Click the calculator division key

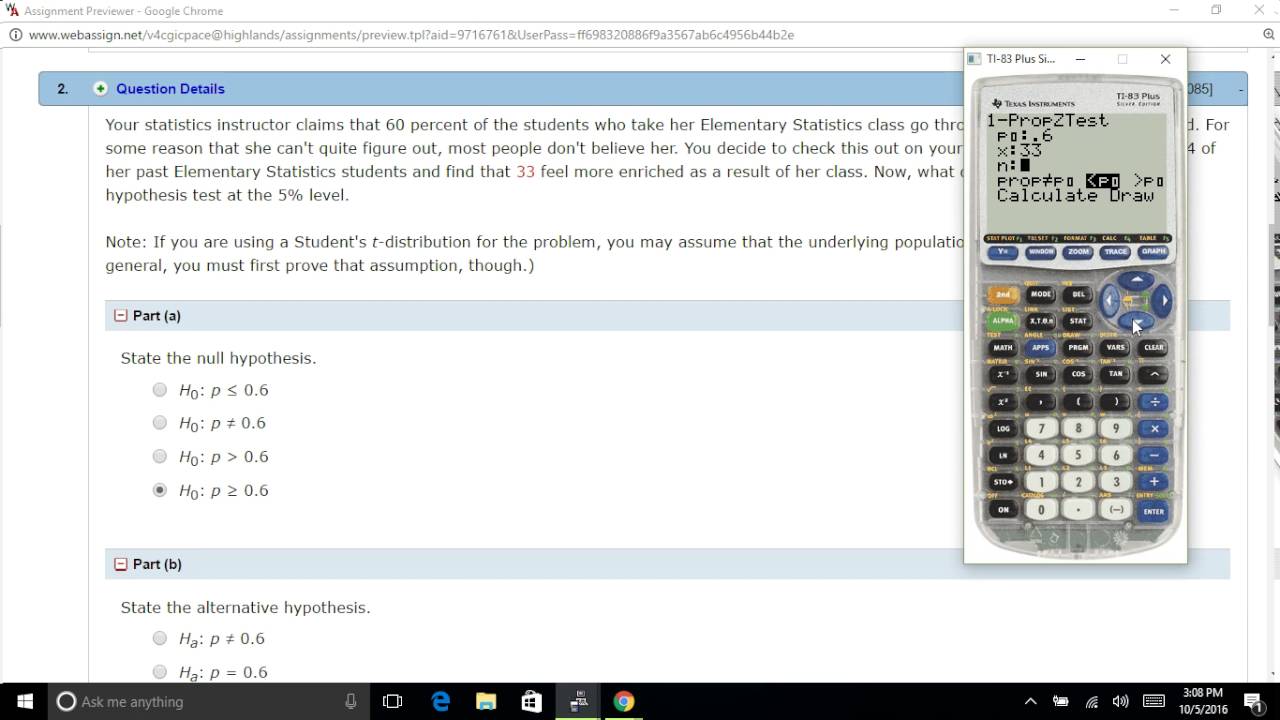point(1154,402)
